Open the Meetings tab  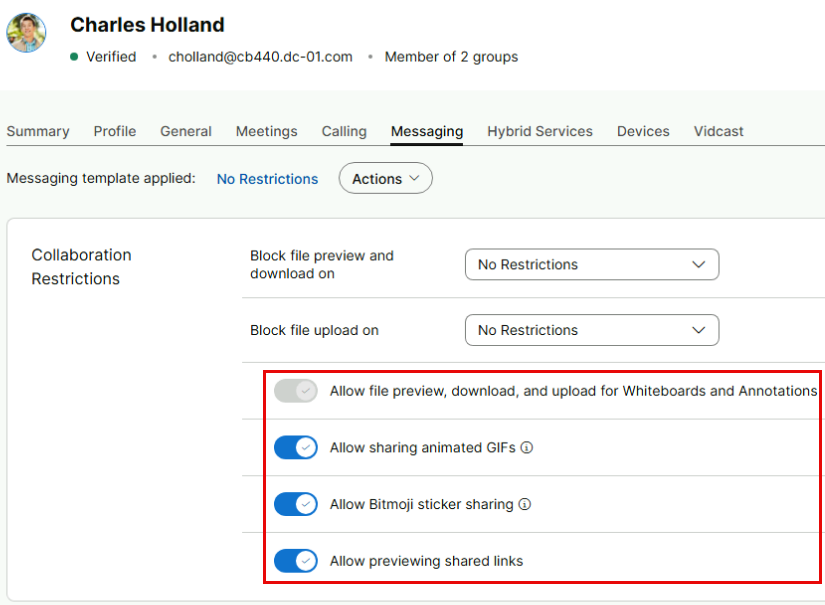266,131
